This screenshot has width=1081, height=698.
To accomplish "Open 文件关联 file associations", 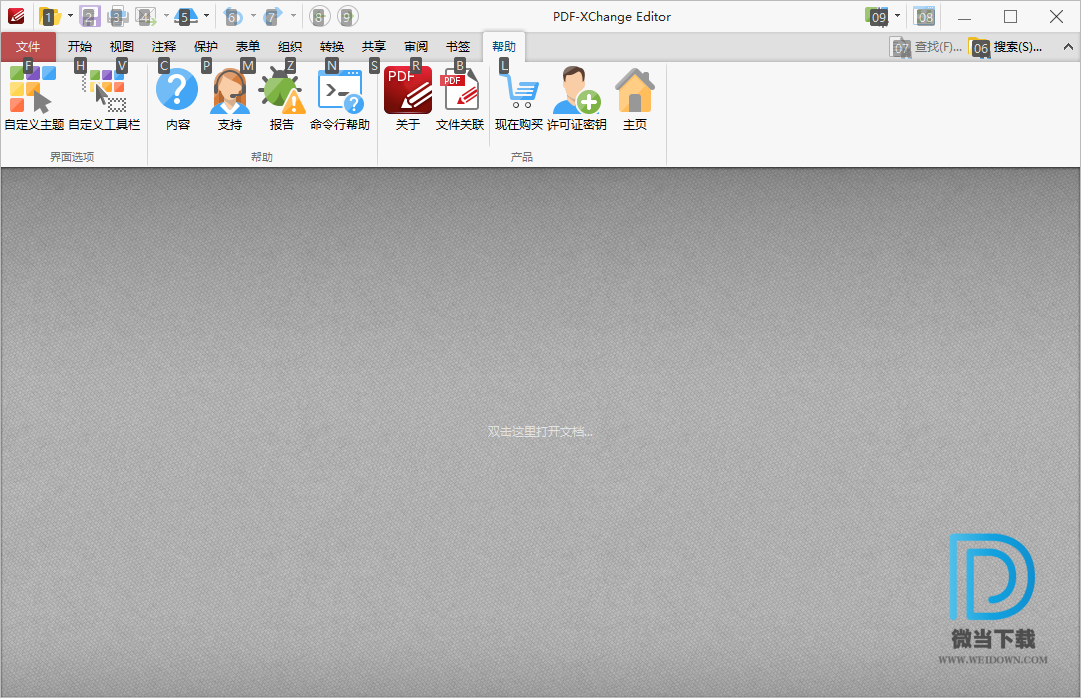I will (460, 97).
